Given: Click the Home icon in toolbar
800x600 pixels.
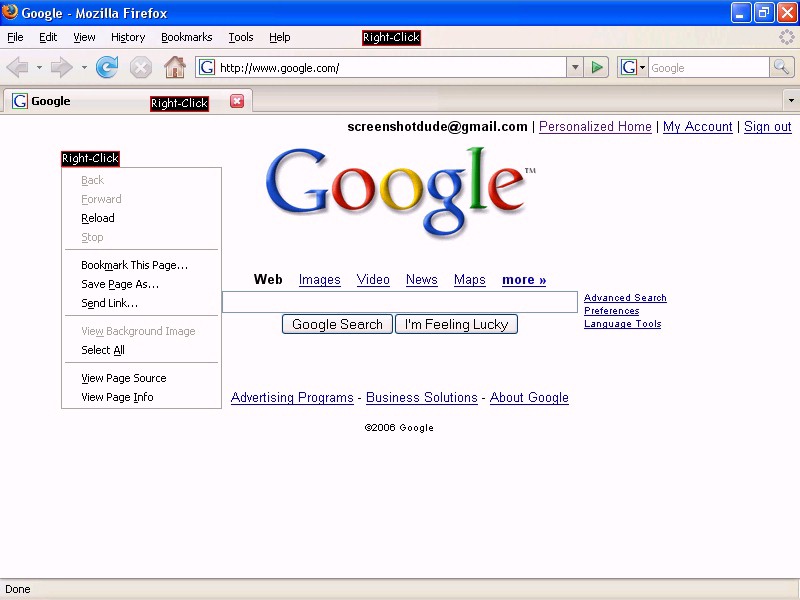Looking at the screenshot, I should pyautogui.click(x=174, y=68).
